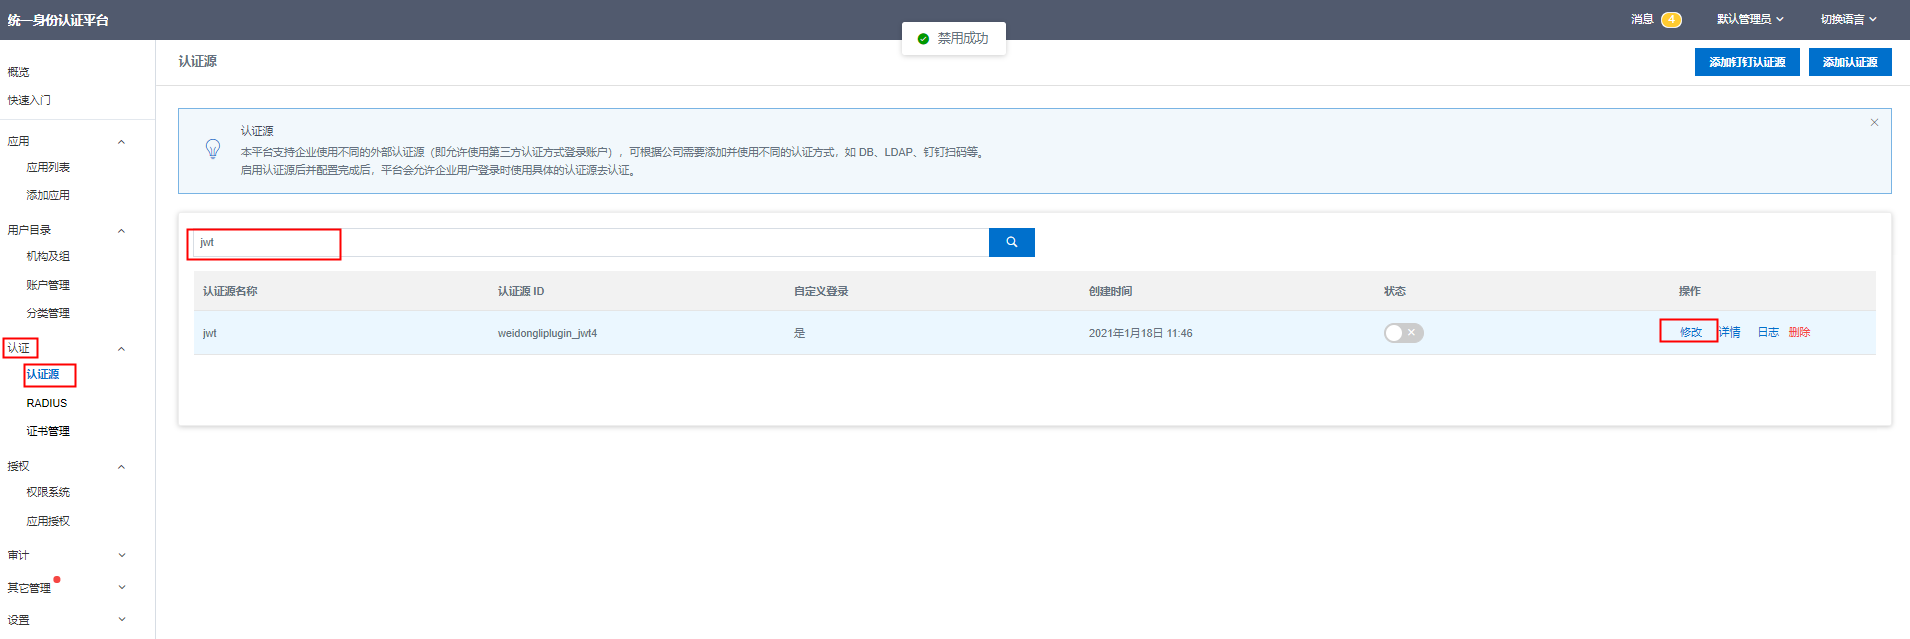This screenshot has width=1910, height=639.
Task: Click the lightbulb tip icon
Action: coord(213,149)
